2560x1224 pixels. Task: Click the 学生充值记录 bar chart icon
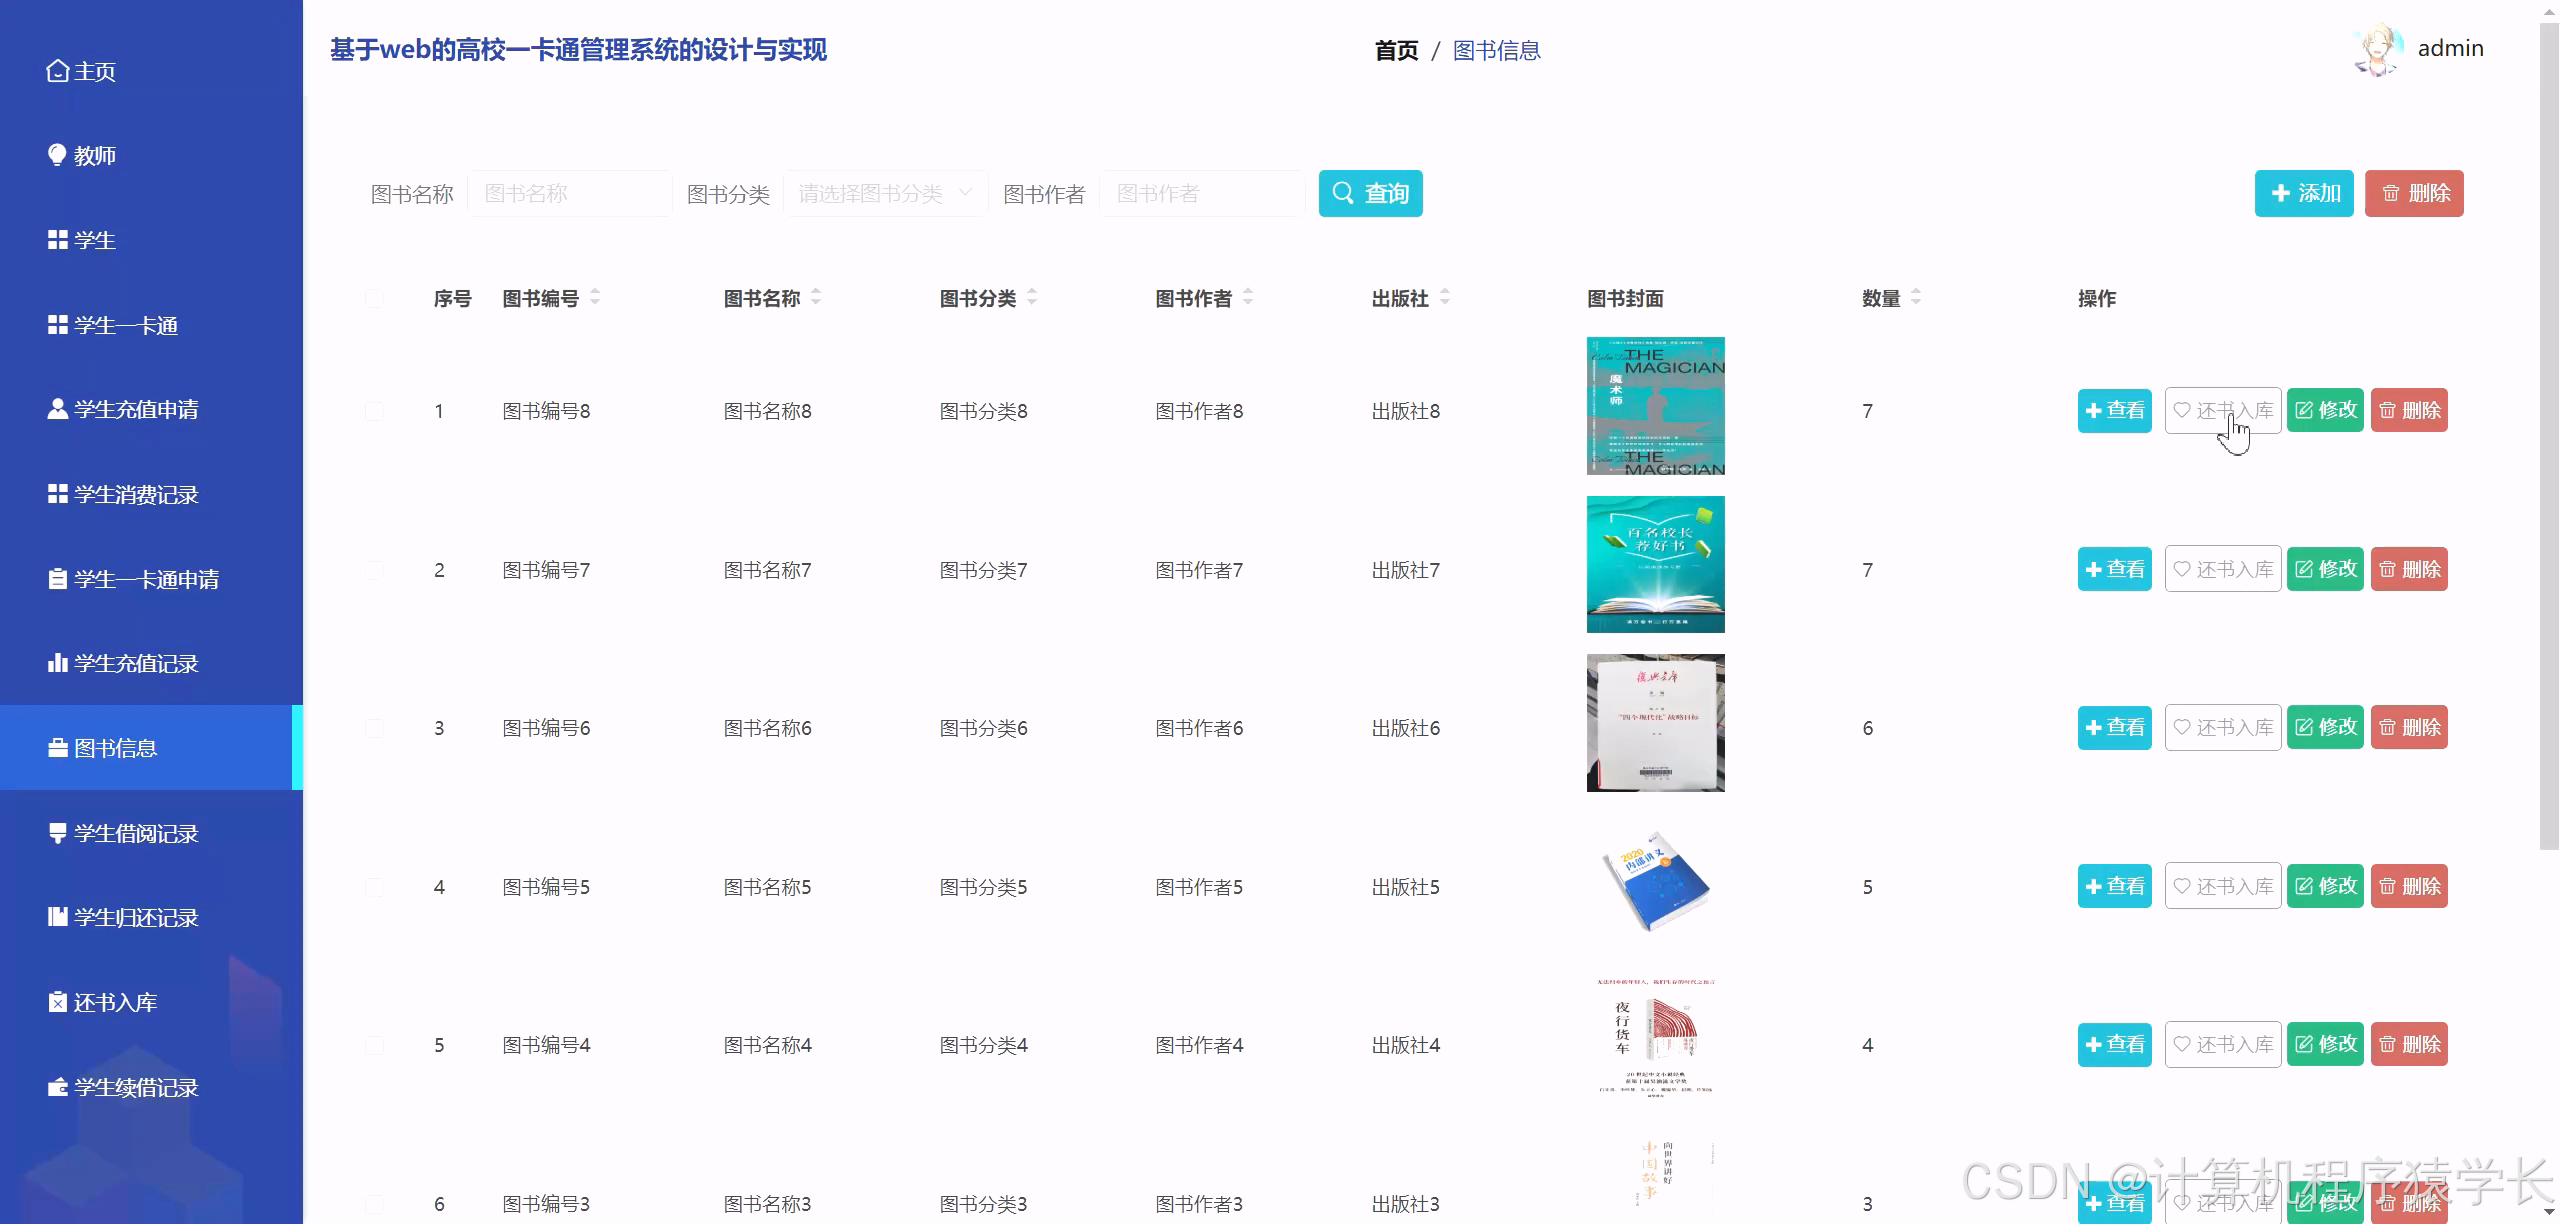[57, 663]
